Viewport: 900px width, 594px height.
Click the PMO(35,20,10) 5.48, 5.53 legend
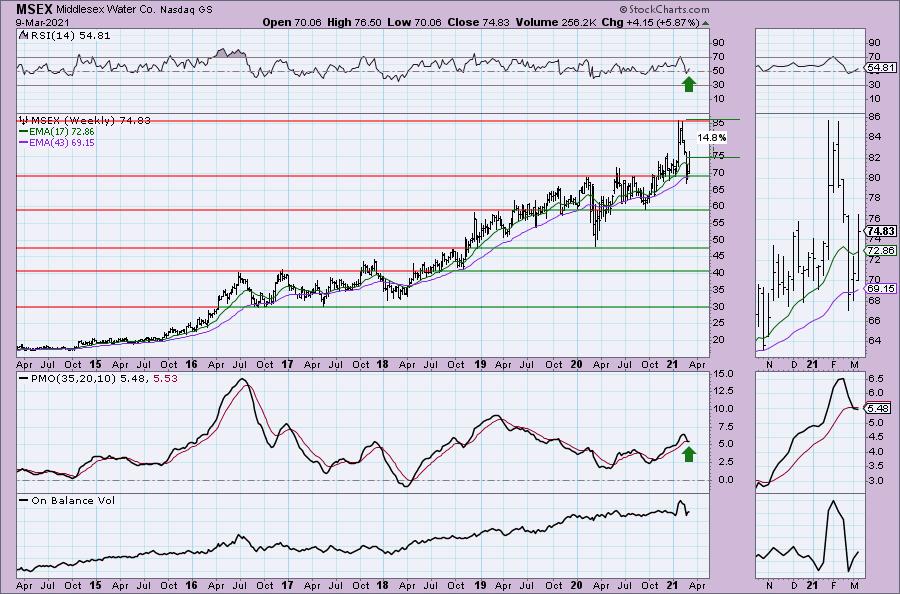pyautogui.click(x=104, y=379)
